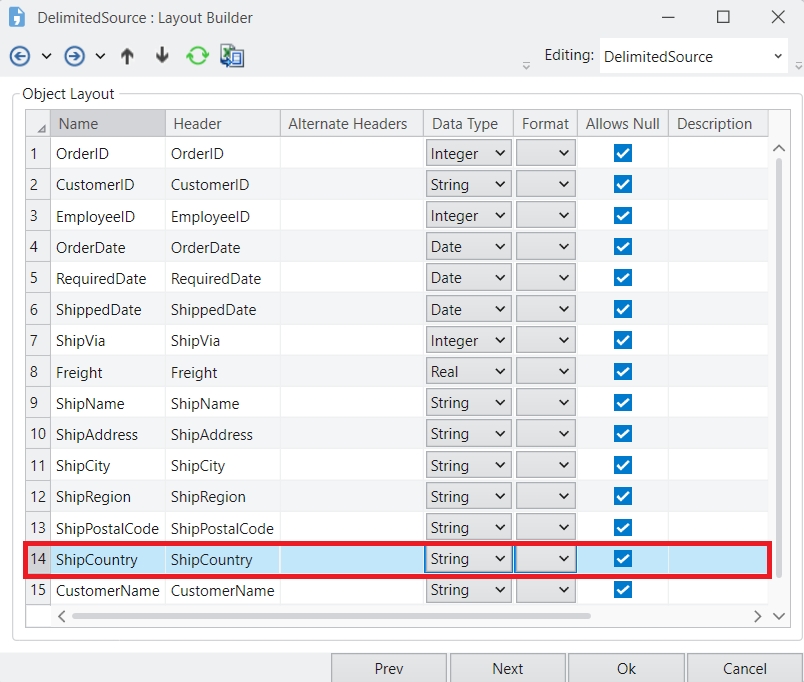
Task: Click the forward navigation arrow icon
Action: (x=74, y=56)
